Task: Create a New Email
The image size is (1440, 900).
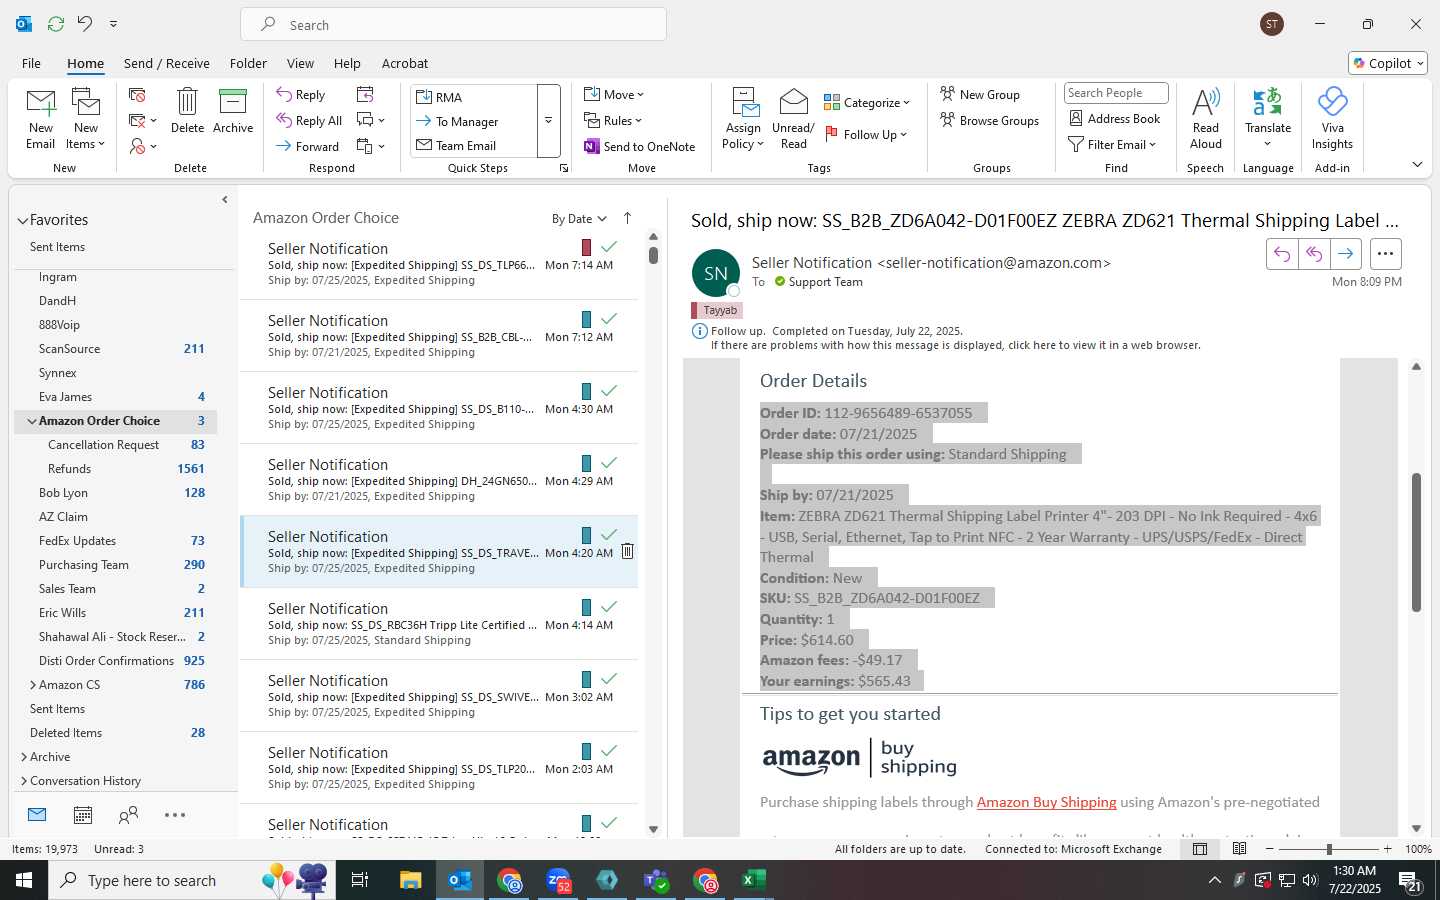Action: click(40, 118)
